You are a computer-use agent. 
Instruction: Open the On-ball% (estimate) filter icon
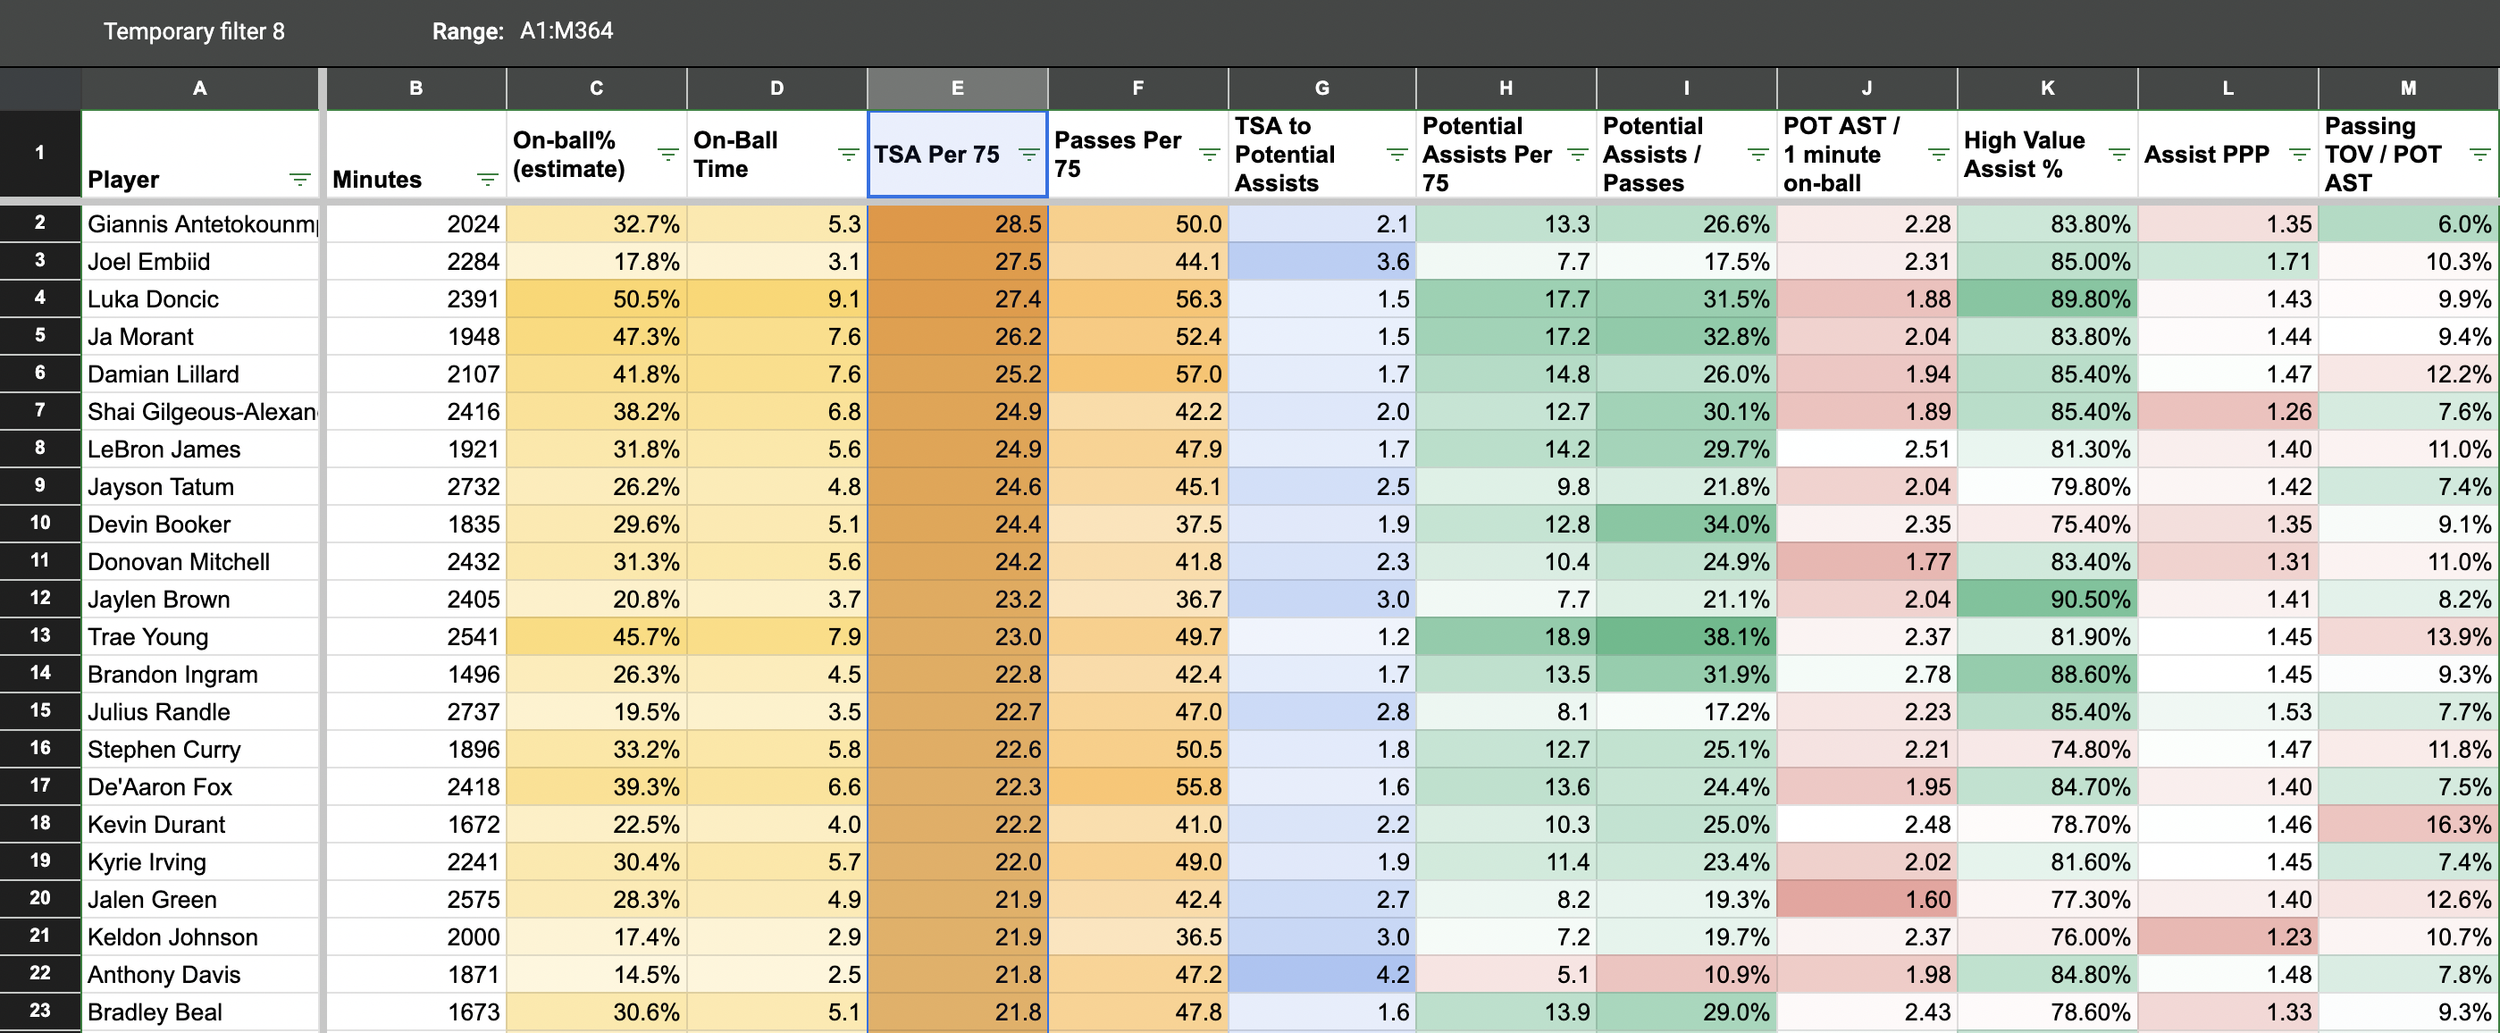coord(668,154)
